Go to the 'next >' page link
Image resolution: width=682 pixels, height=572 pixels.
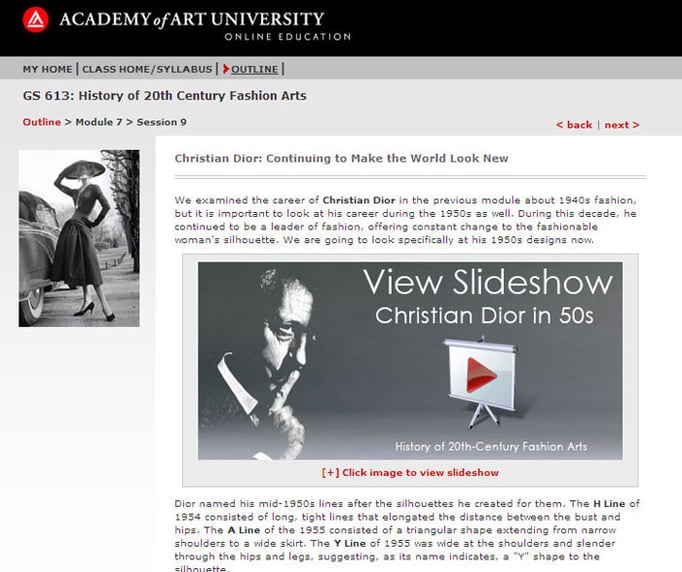point(622,125)
